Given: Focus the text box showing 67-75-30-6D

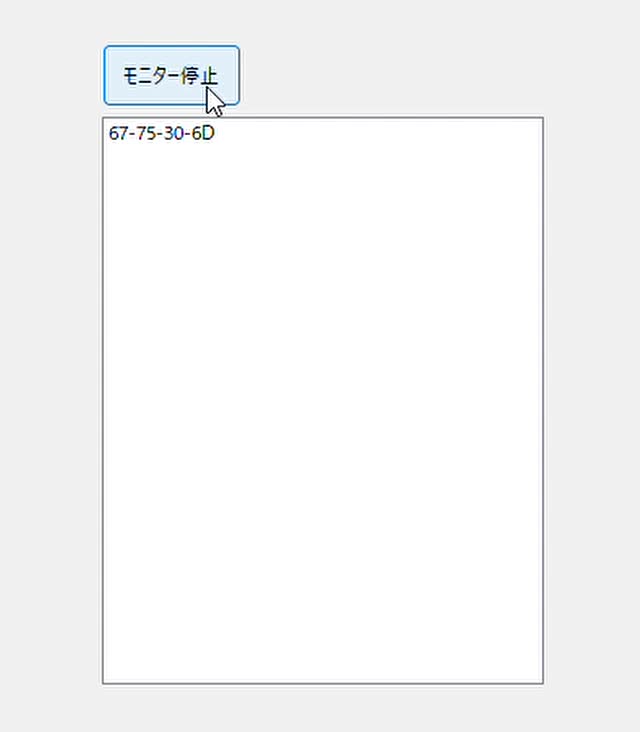Looking at the screenshot, I should pos(323,401).
